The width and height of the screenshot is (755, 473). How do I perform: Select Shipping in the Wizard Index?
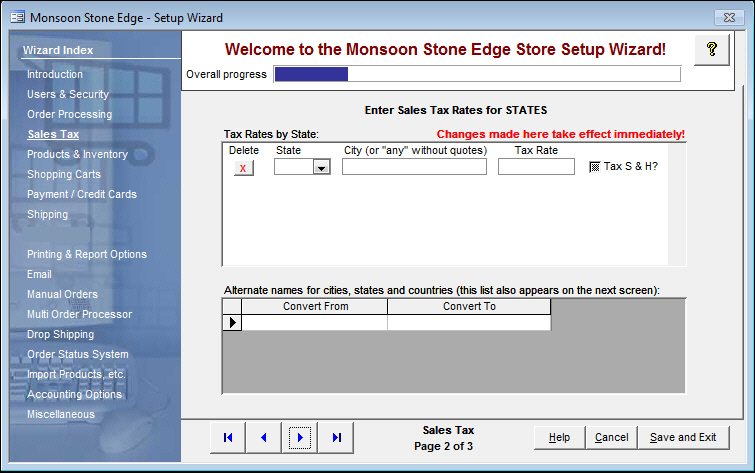tap(48, 214)
